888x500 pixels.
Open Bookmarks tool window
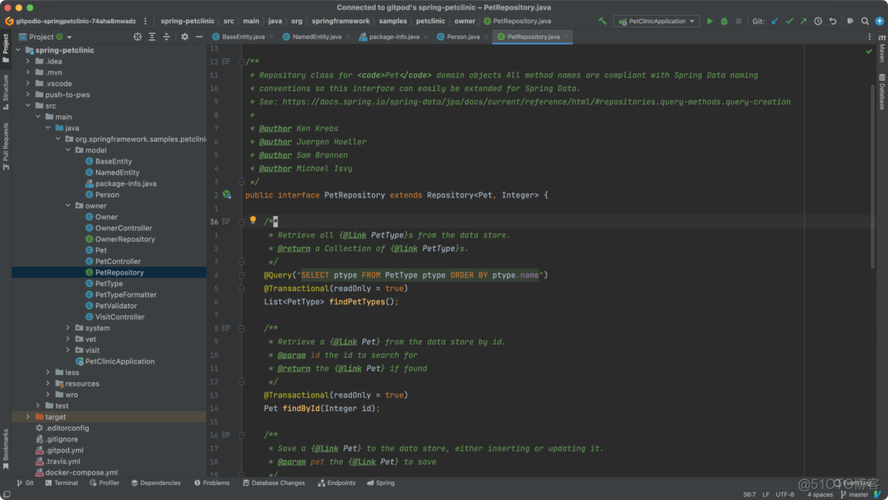coord(6,449)
